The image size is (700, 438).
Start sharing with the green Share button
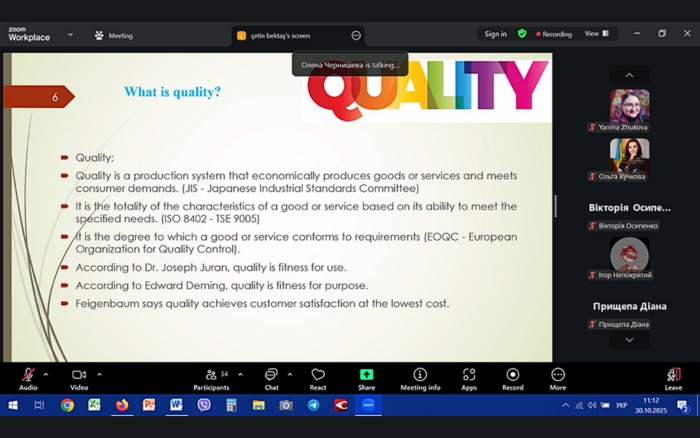[x=367, y=376]
